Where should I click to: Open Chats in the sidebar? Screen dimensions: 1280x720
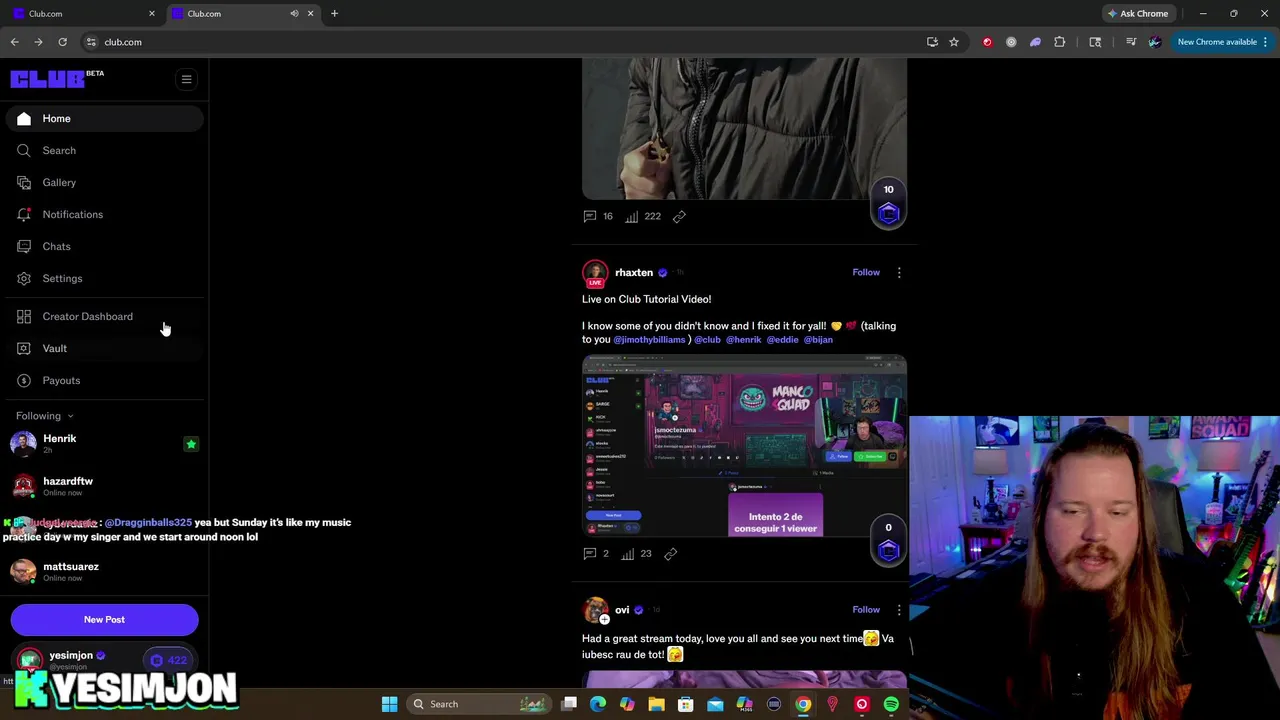[104, 246]
